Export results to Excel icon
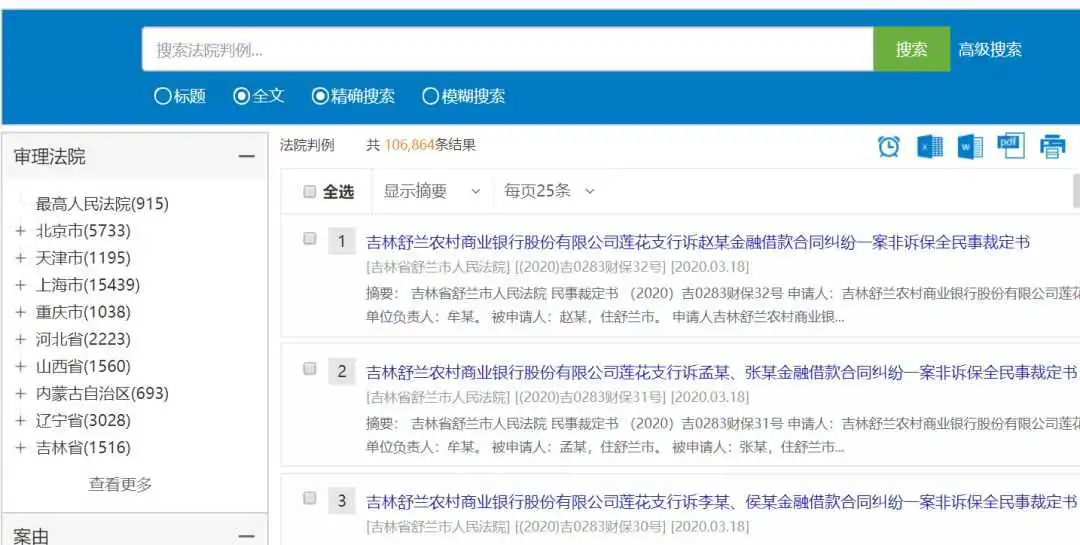This screenshot has width=1080, height=545. click(x=930, y=146)
